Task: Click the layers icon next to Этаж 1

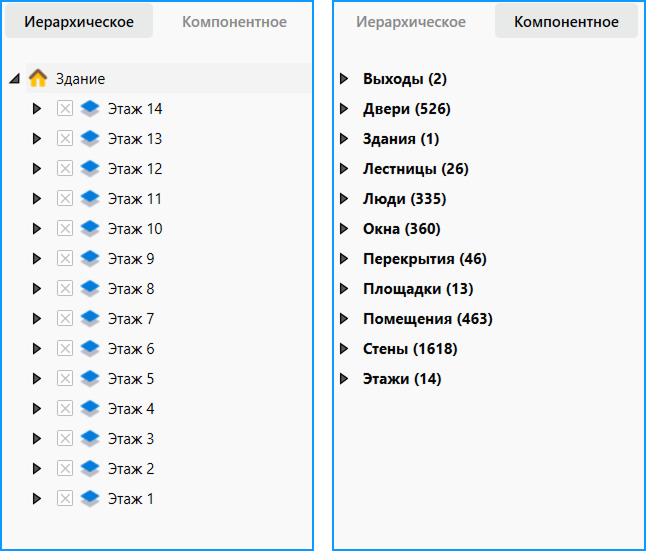Action: (x=90, y=499)
